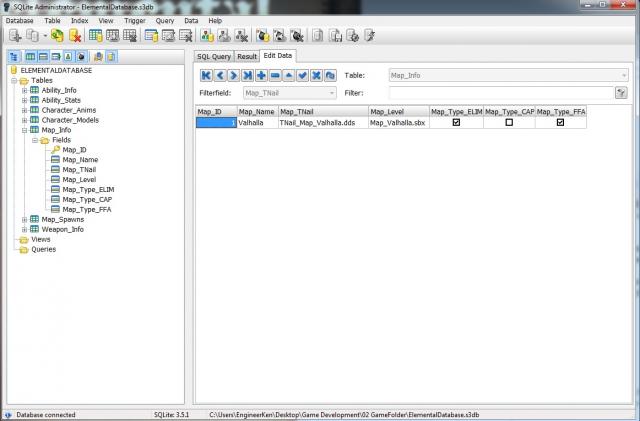Image resolution: width=640 pixels, height=421 pixels.
Task: Uncheck the Map_Type_ELIM checkbox for Valhalla
Action: [x=456, y=123]
